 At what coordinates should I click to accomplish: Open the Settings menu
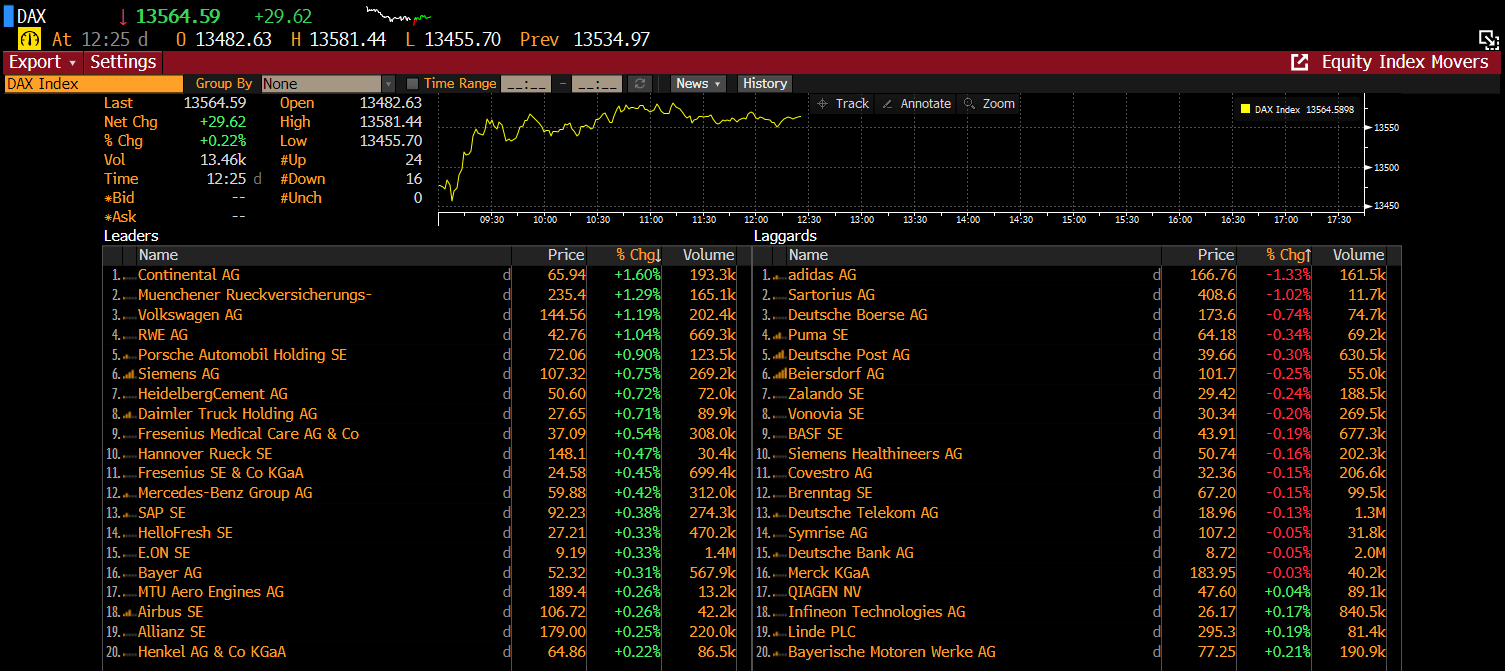coord(123,62)
